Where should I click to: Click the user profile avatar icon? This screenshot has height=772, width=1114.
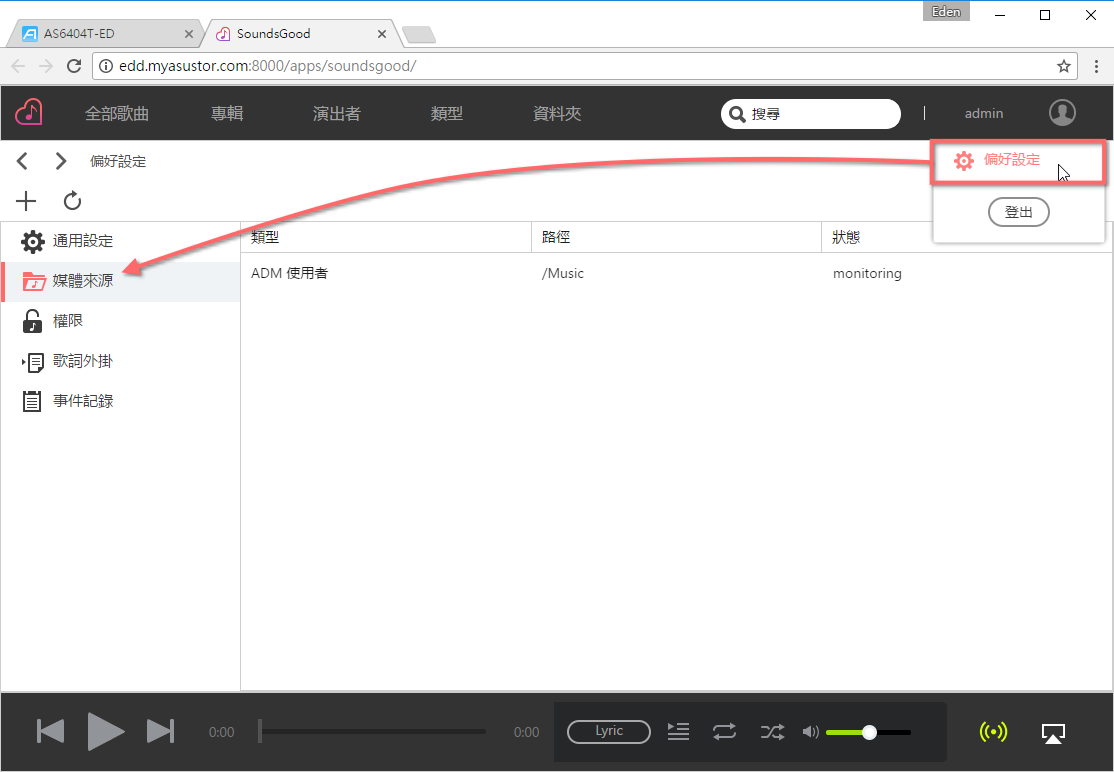(x=1062, y=112)
